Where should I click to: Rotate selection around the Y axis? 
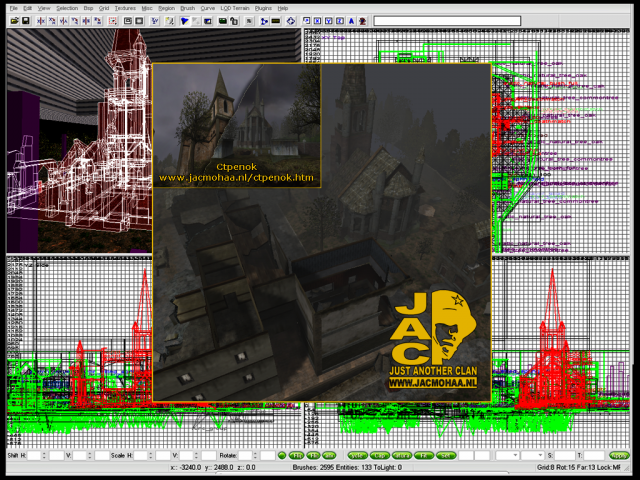(x=75, y=21)
